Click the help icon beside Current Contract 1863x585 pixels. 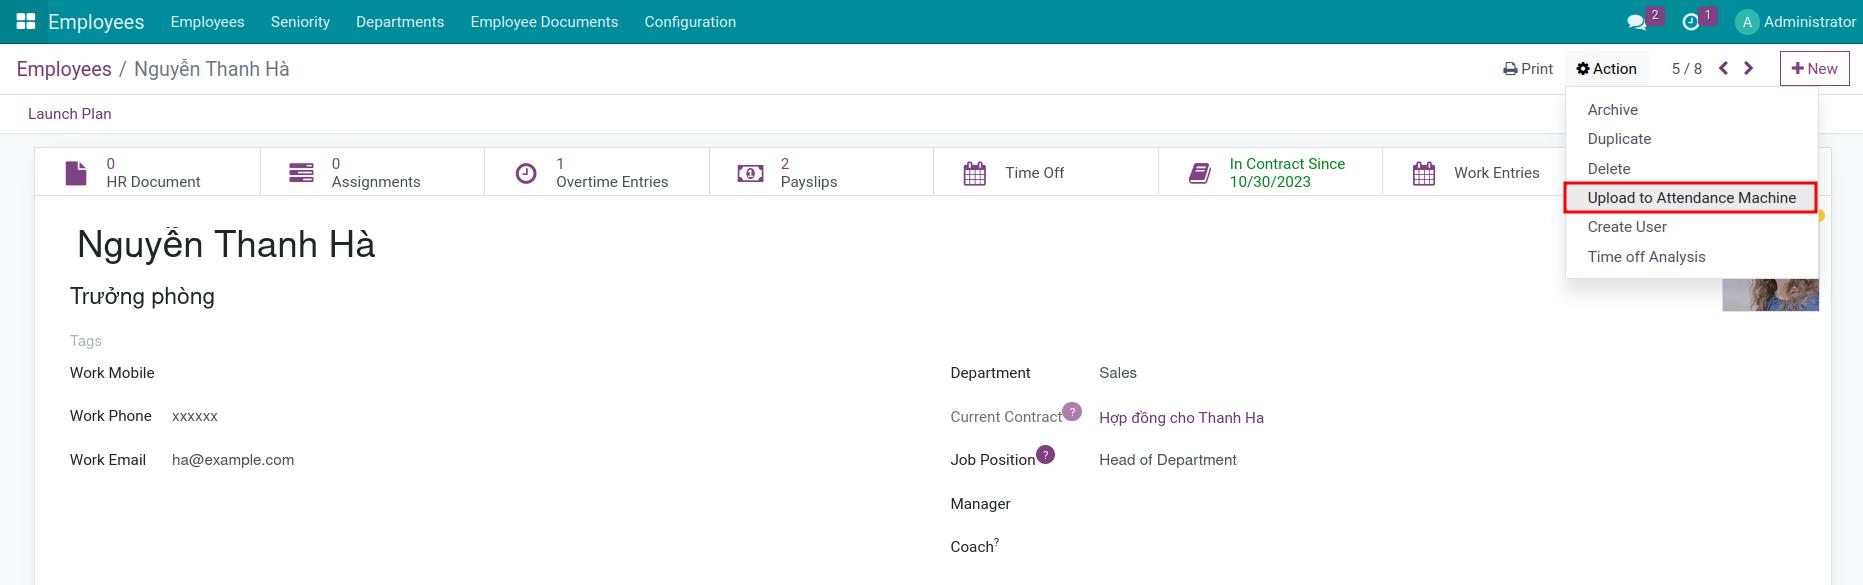(1072, 411)
